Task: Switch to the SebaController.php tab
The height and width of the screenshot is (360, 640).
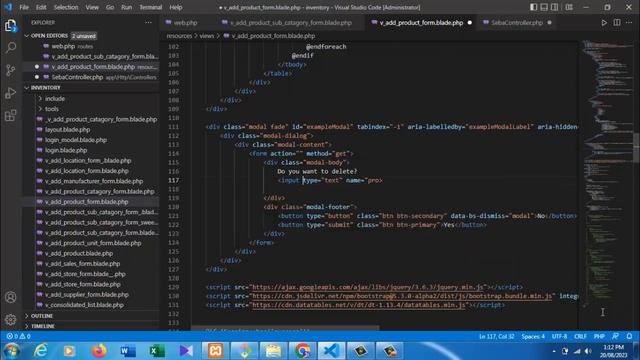Action: 517,23
